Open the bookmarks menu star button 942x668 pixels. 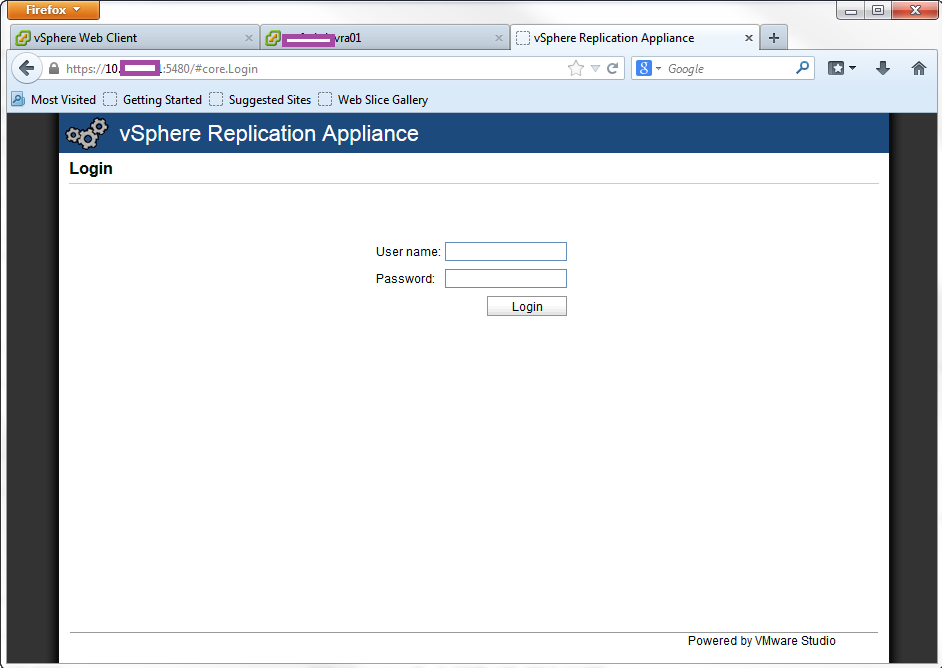[x=842, y=68]
